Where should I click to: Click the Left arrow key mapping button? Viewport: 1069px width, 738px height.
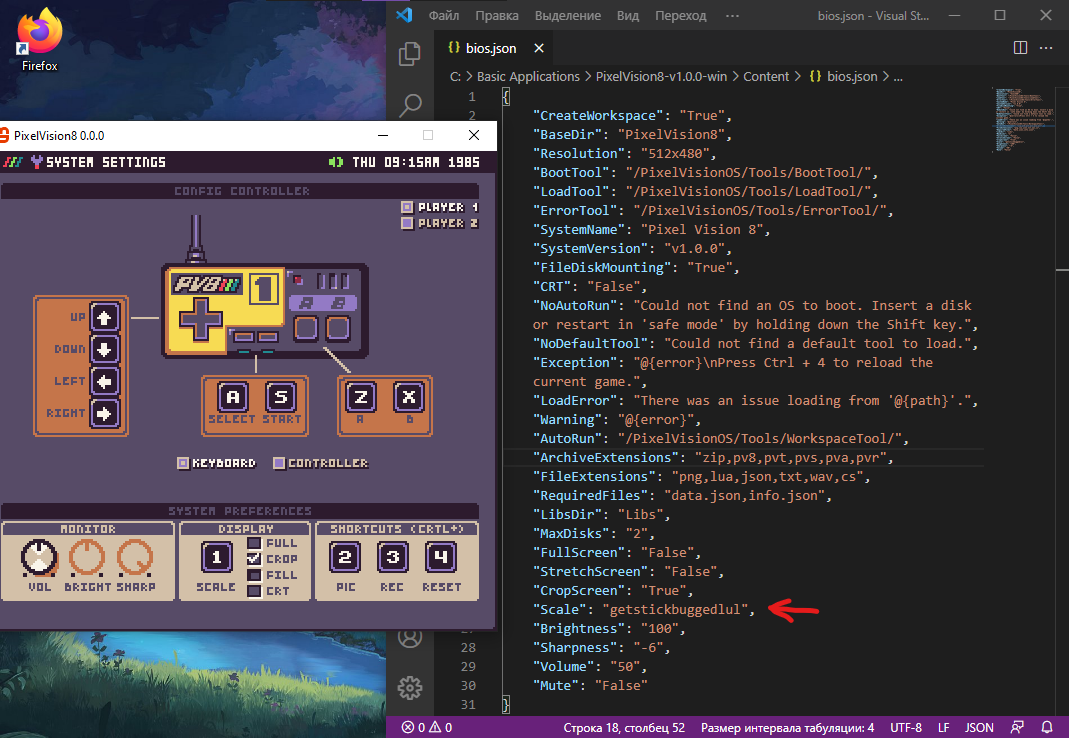pos(104,381)
